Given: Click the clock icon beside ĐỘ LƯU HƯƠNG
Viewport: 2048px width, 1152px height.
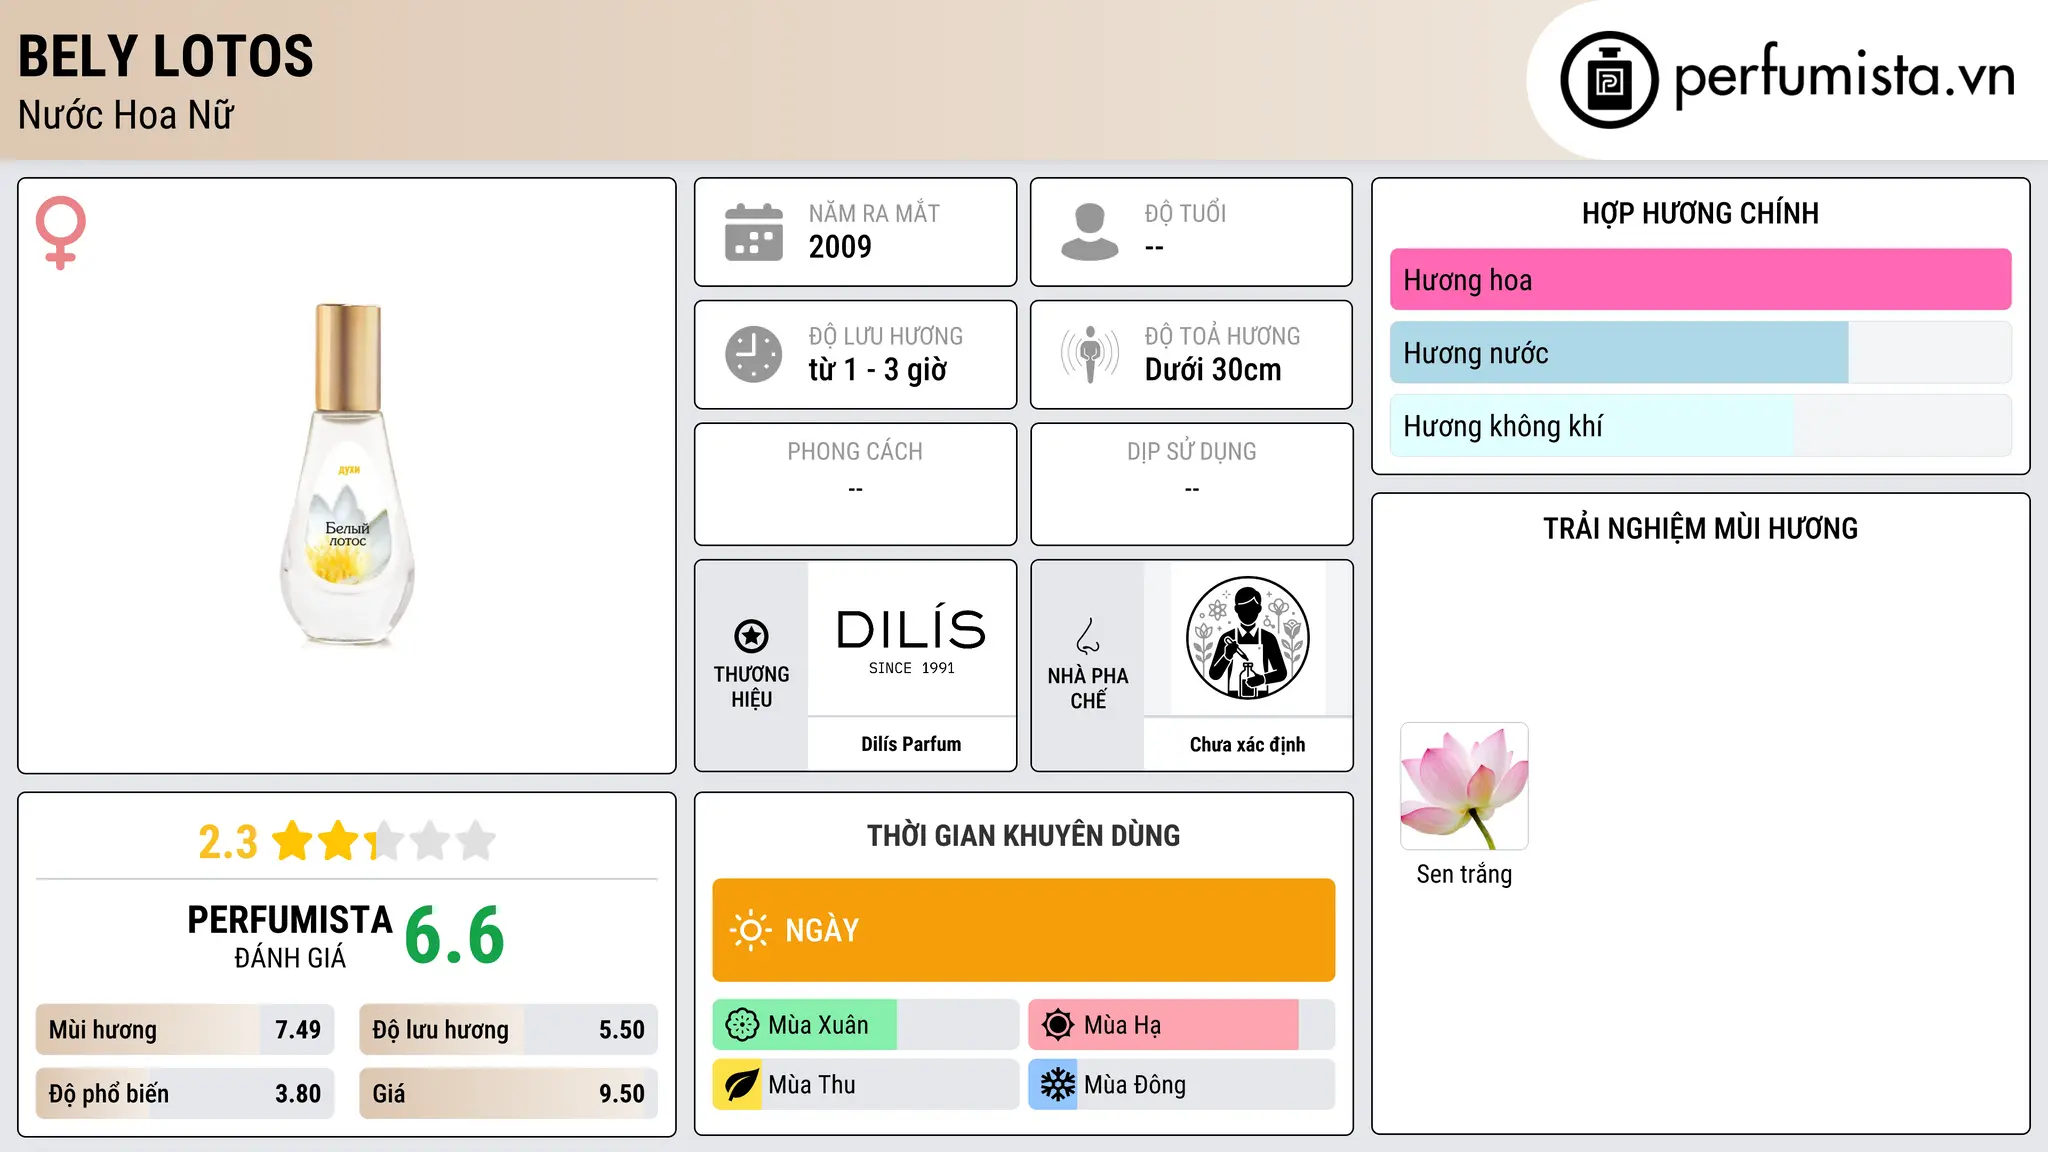Looking at the screenshot, I should pyautogui.click(x=754, y=354).
